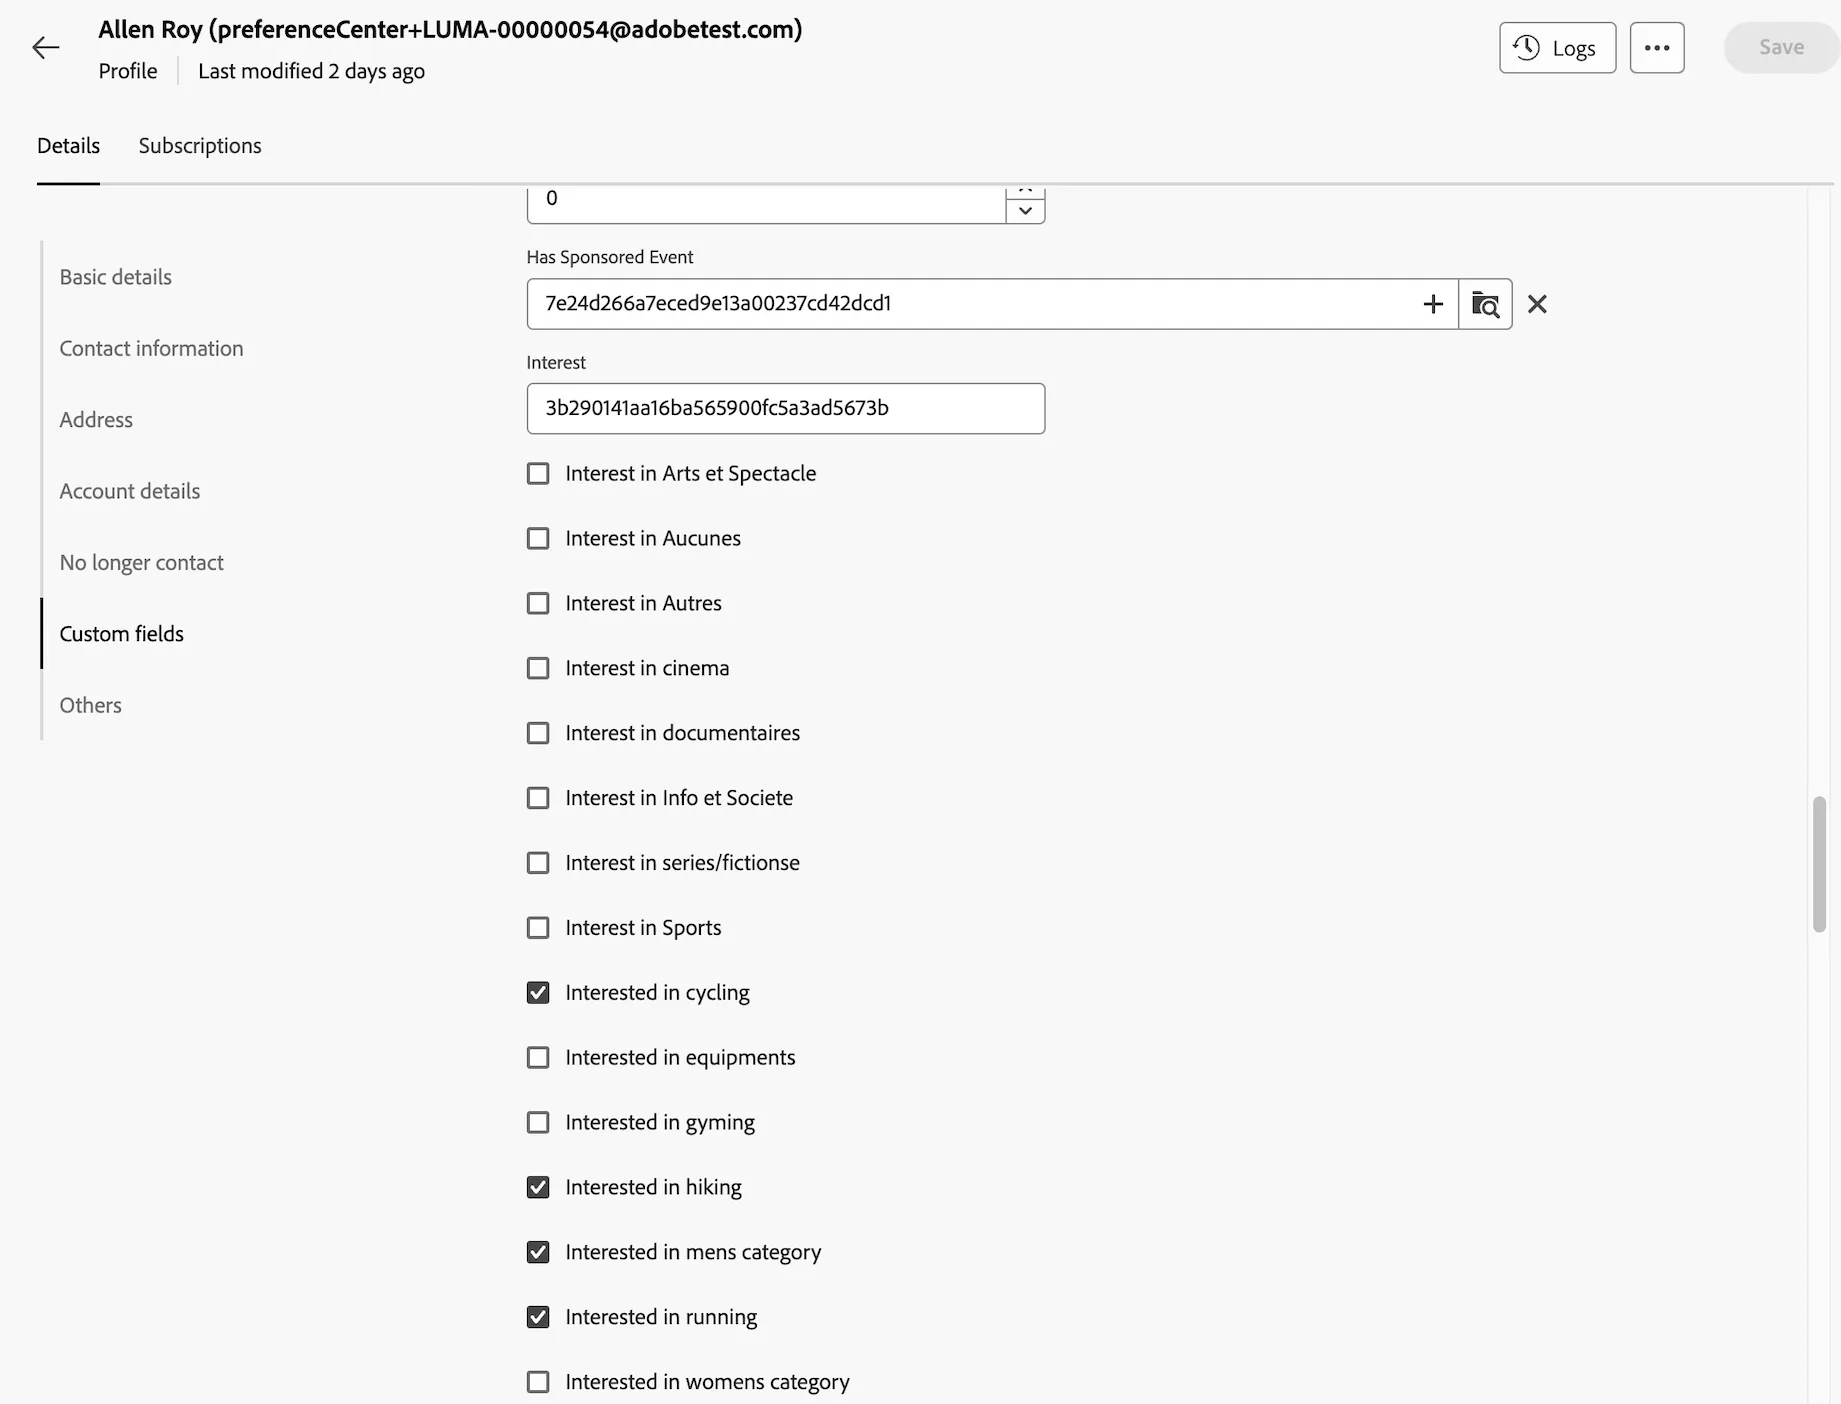Jump to Basic details section
Viewport: 1841px width, 1404px height.
coord(116,277)
